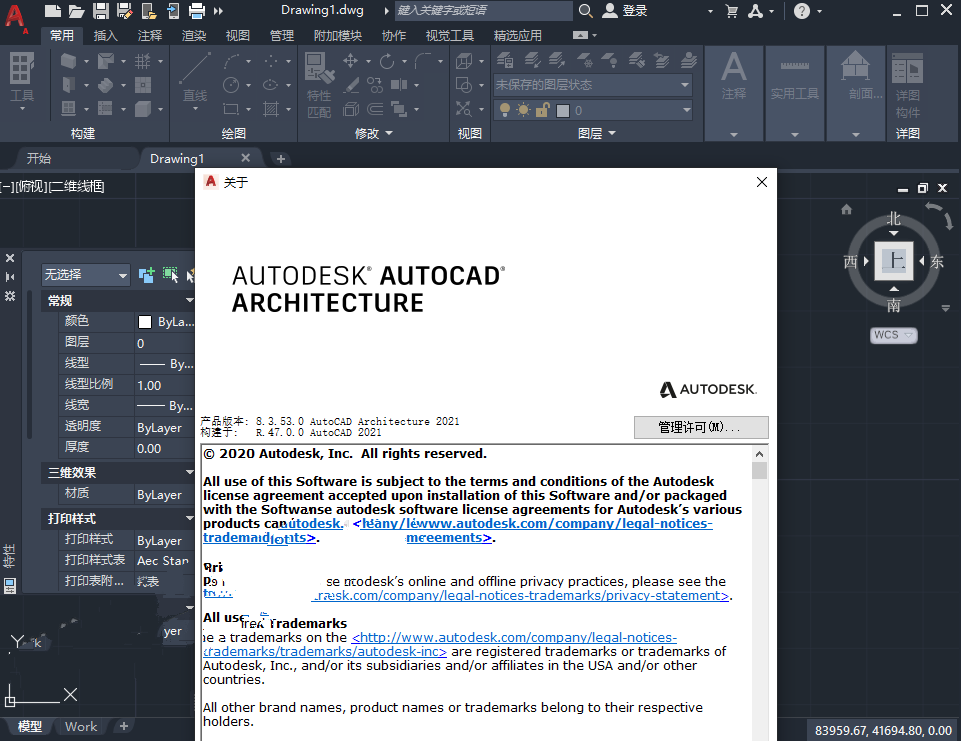The width and height of the screenshot is (961, 741).
Task: Click the Quick Select icon in Properties palette
Action: click(x=192, y=275)
